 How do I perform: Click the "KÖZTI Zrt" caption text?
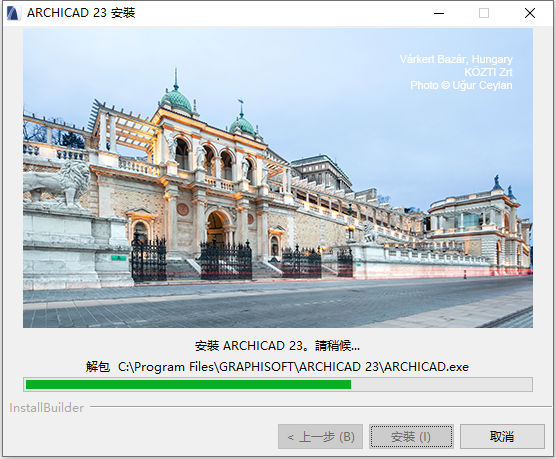click(x=488, y=72)
